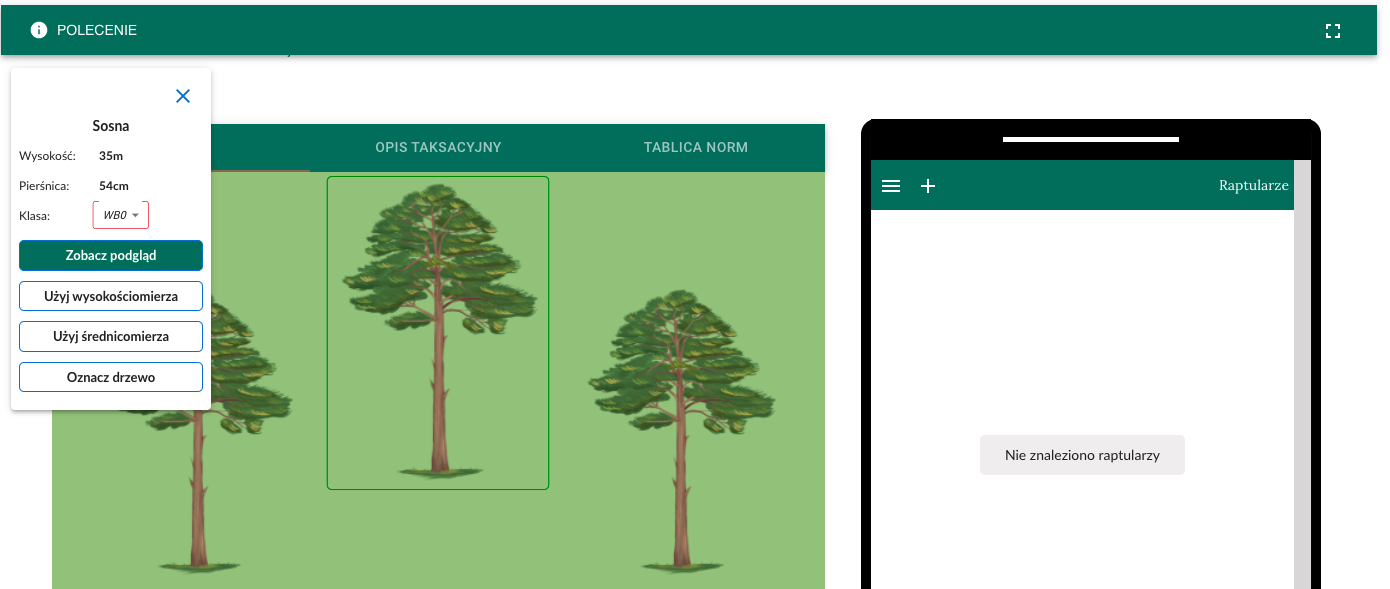The height and width of the screenshot is (589, 1390).
Task: Open the Klasa WB0 dropdown
Action: pos(121,215)
